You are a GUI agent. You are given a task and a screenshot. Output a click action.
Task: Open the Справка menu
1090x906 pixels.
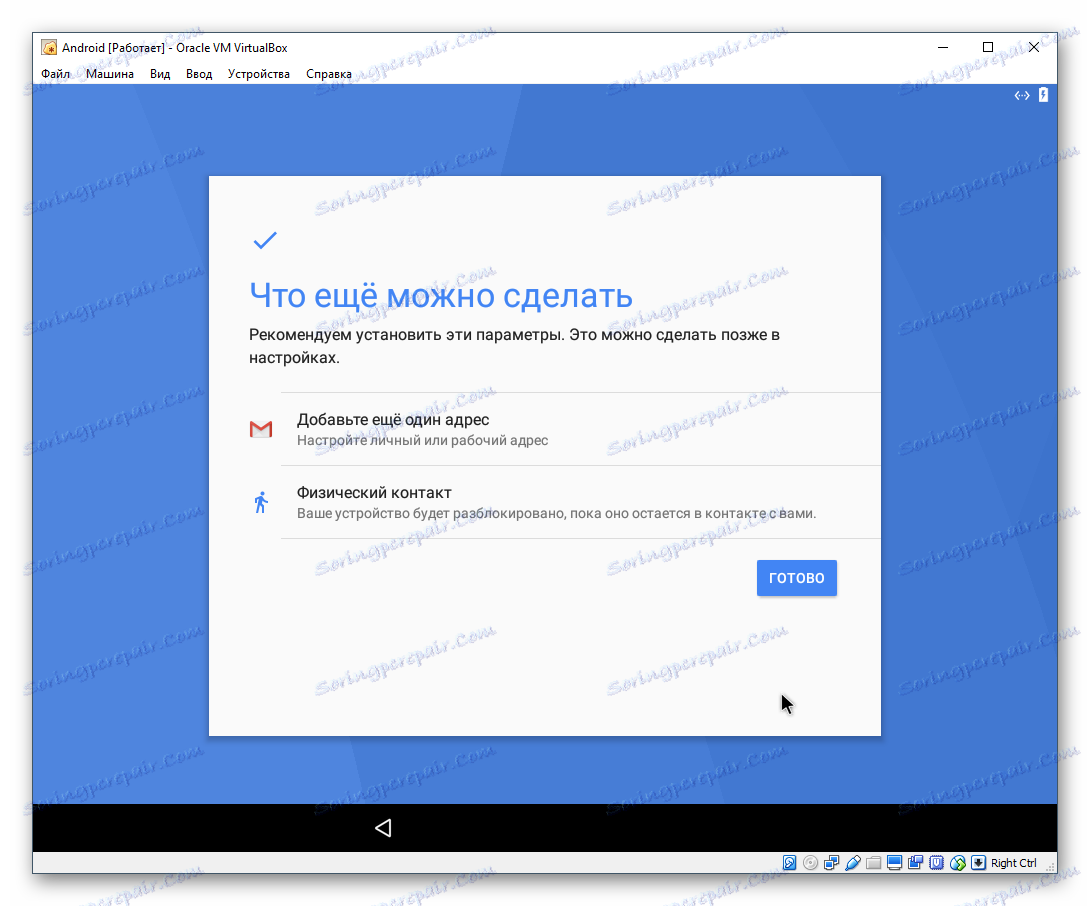[329, 74]
